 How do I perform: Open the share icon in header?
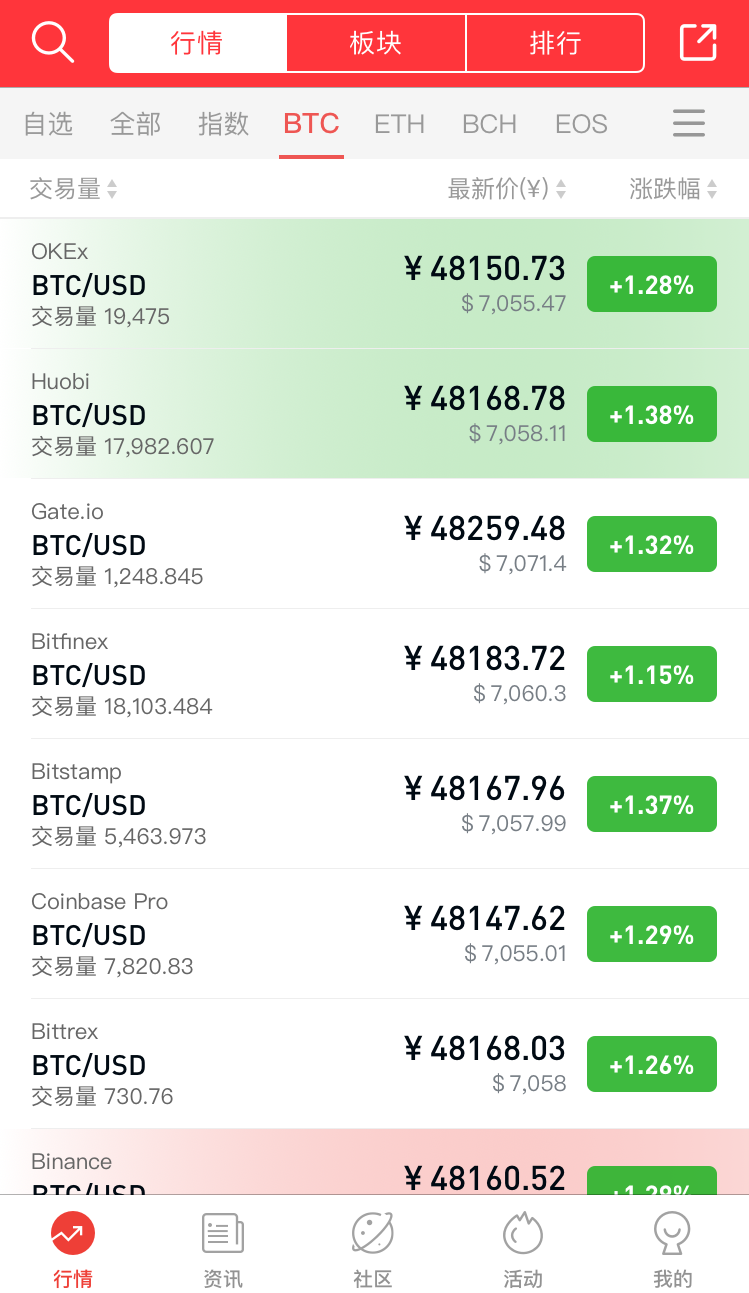point(698,42)
